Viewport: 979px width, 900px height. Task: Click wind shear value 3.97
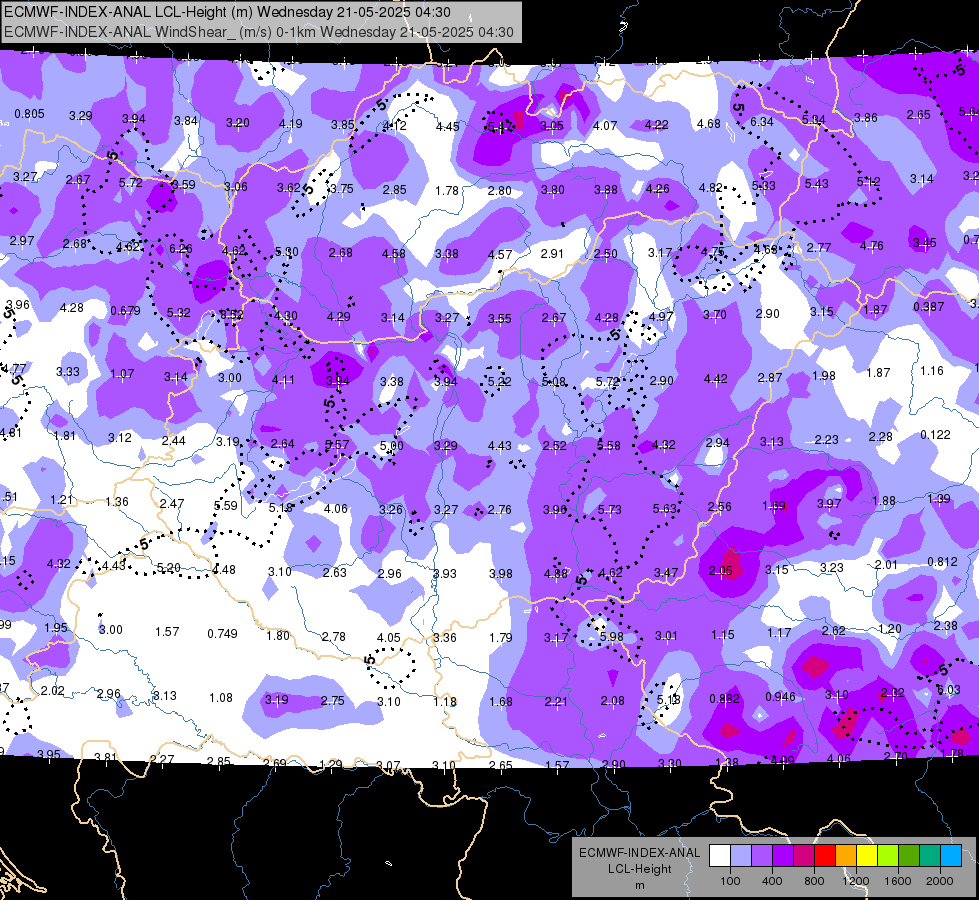pyautogui.click(x=829, y=503)
